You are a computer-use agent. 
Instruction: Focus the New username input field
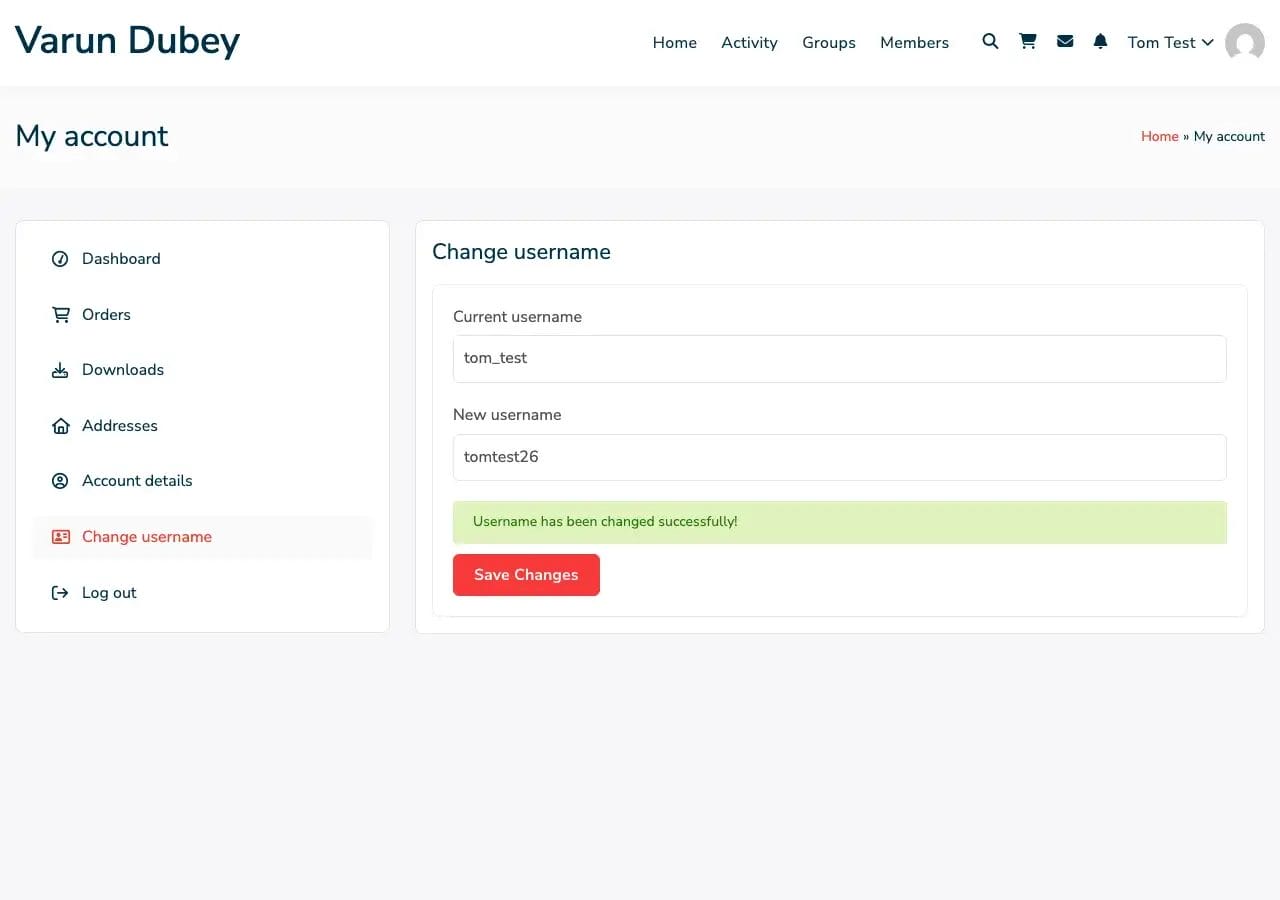point(839,457)
